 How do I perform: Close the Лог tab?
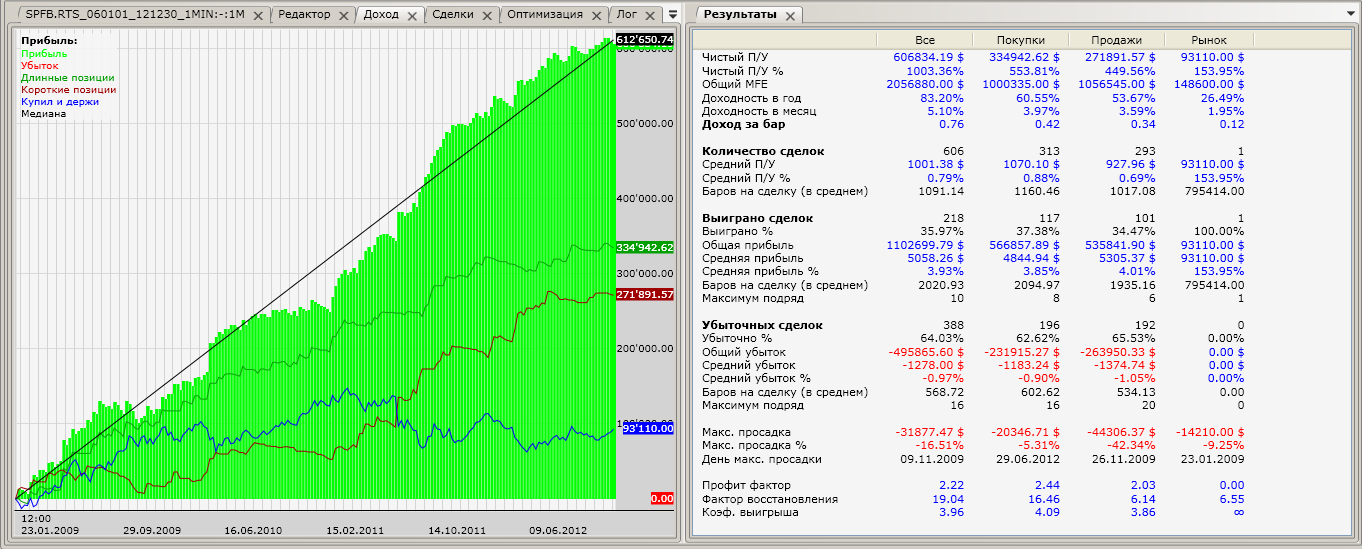tap(649, 16)
